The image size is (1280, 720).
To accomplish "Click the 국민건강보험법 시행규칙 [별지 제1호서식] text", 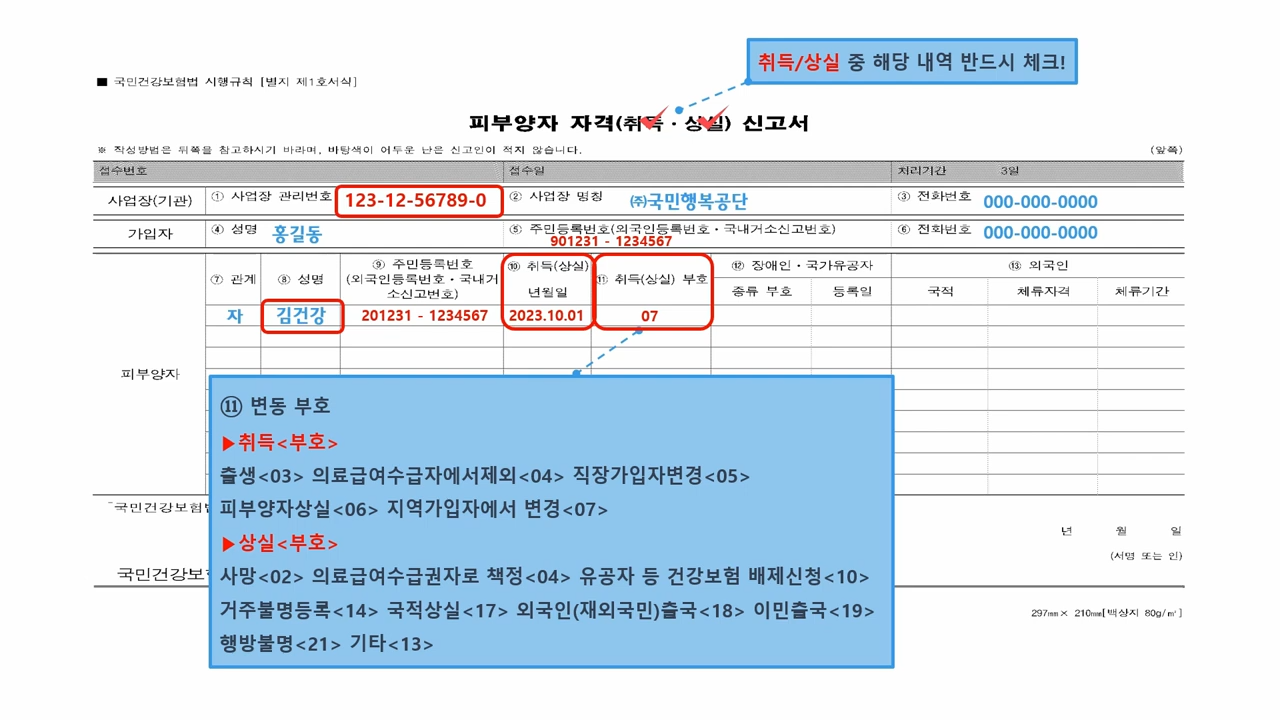I will click(235, 82).
